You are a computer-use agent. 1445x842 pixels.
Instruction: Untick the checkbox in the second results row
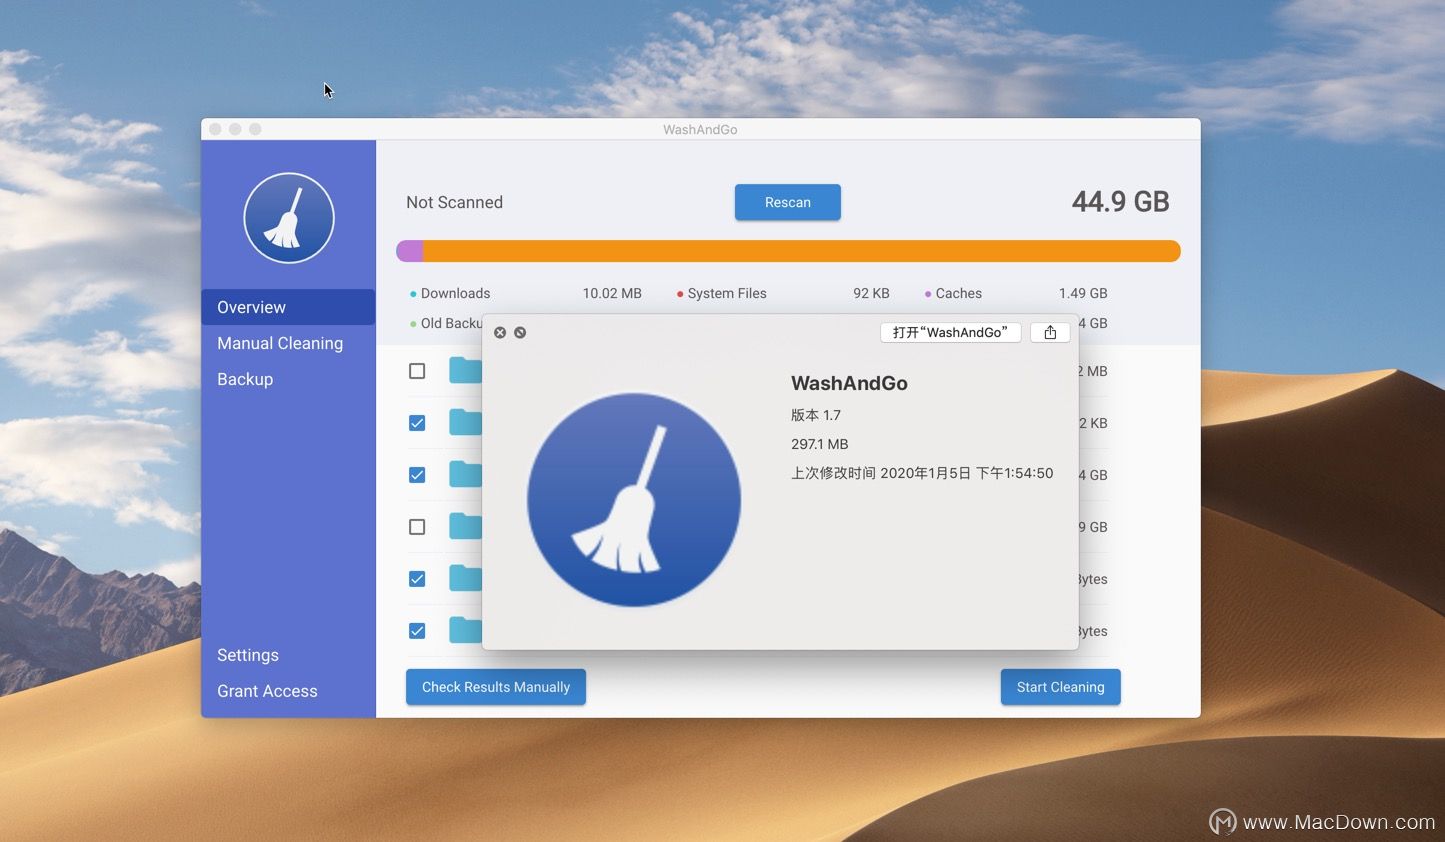point(417,423)
